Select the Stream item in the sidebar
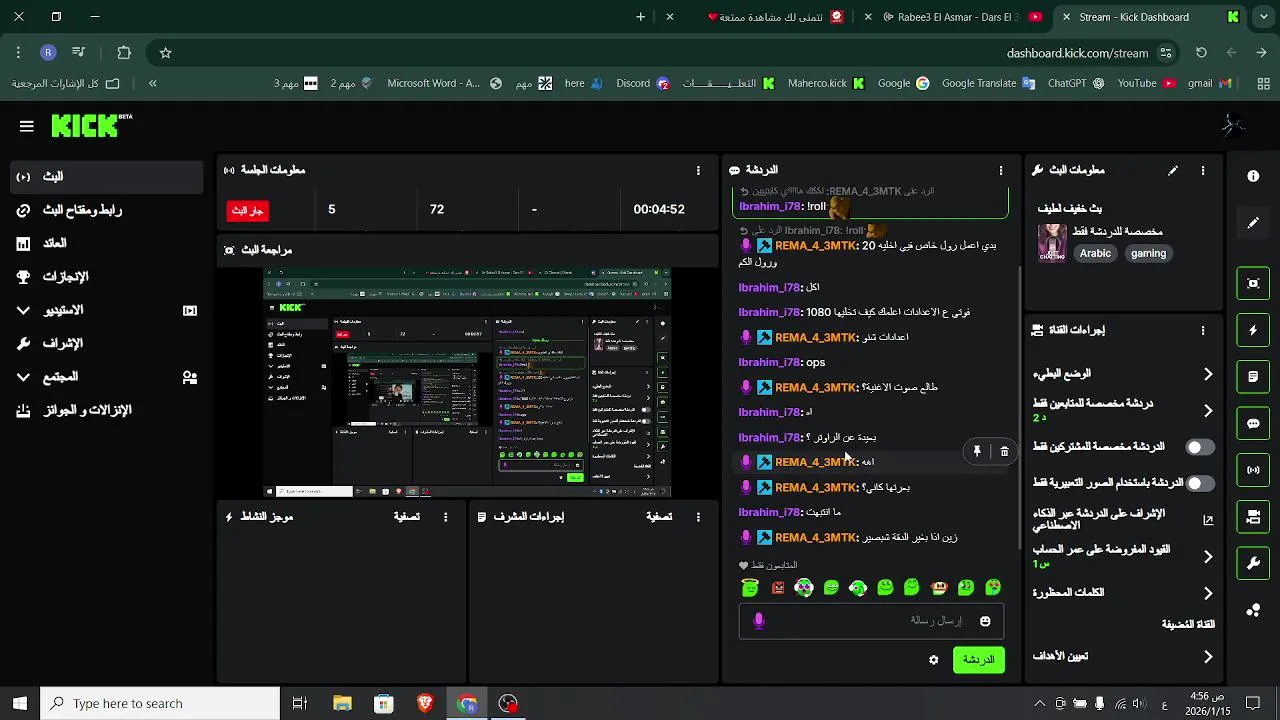1280x720 pixels. [107, 177]
